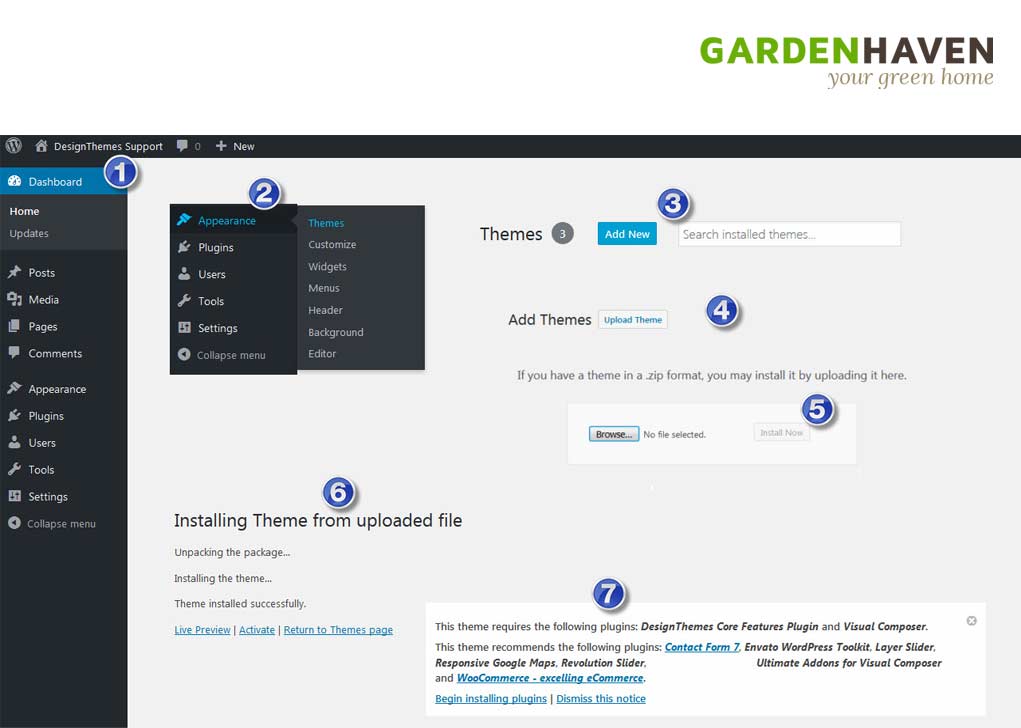Click the Users icon in the flyout menu
This screenshot has height=728, width=1021.
tap(184, 273)
